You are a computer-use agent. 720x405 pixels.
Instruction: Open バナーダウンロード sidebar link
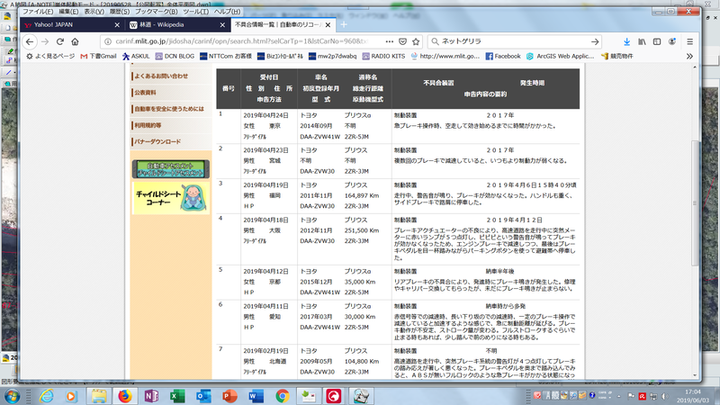click(x=157, y=142)
